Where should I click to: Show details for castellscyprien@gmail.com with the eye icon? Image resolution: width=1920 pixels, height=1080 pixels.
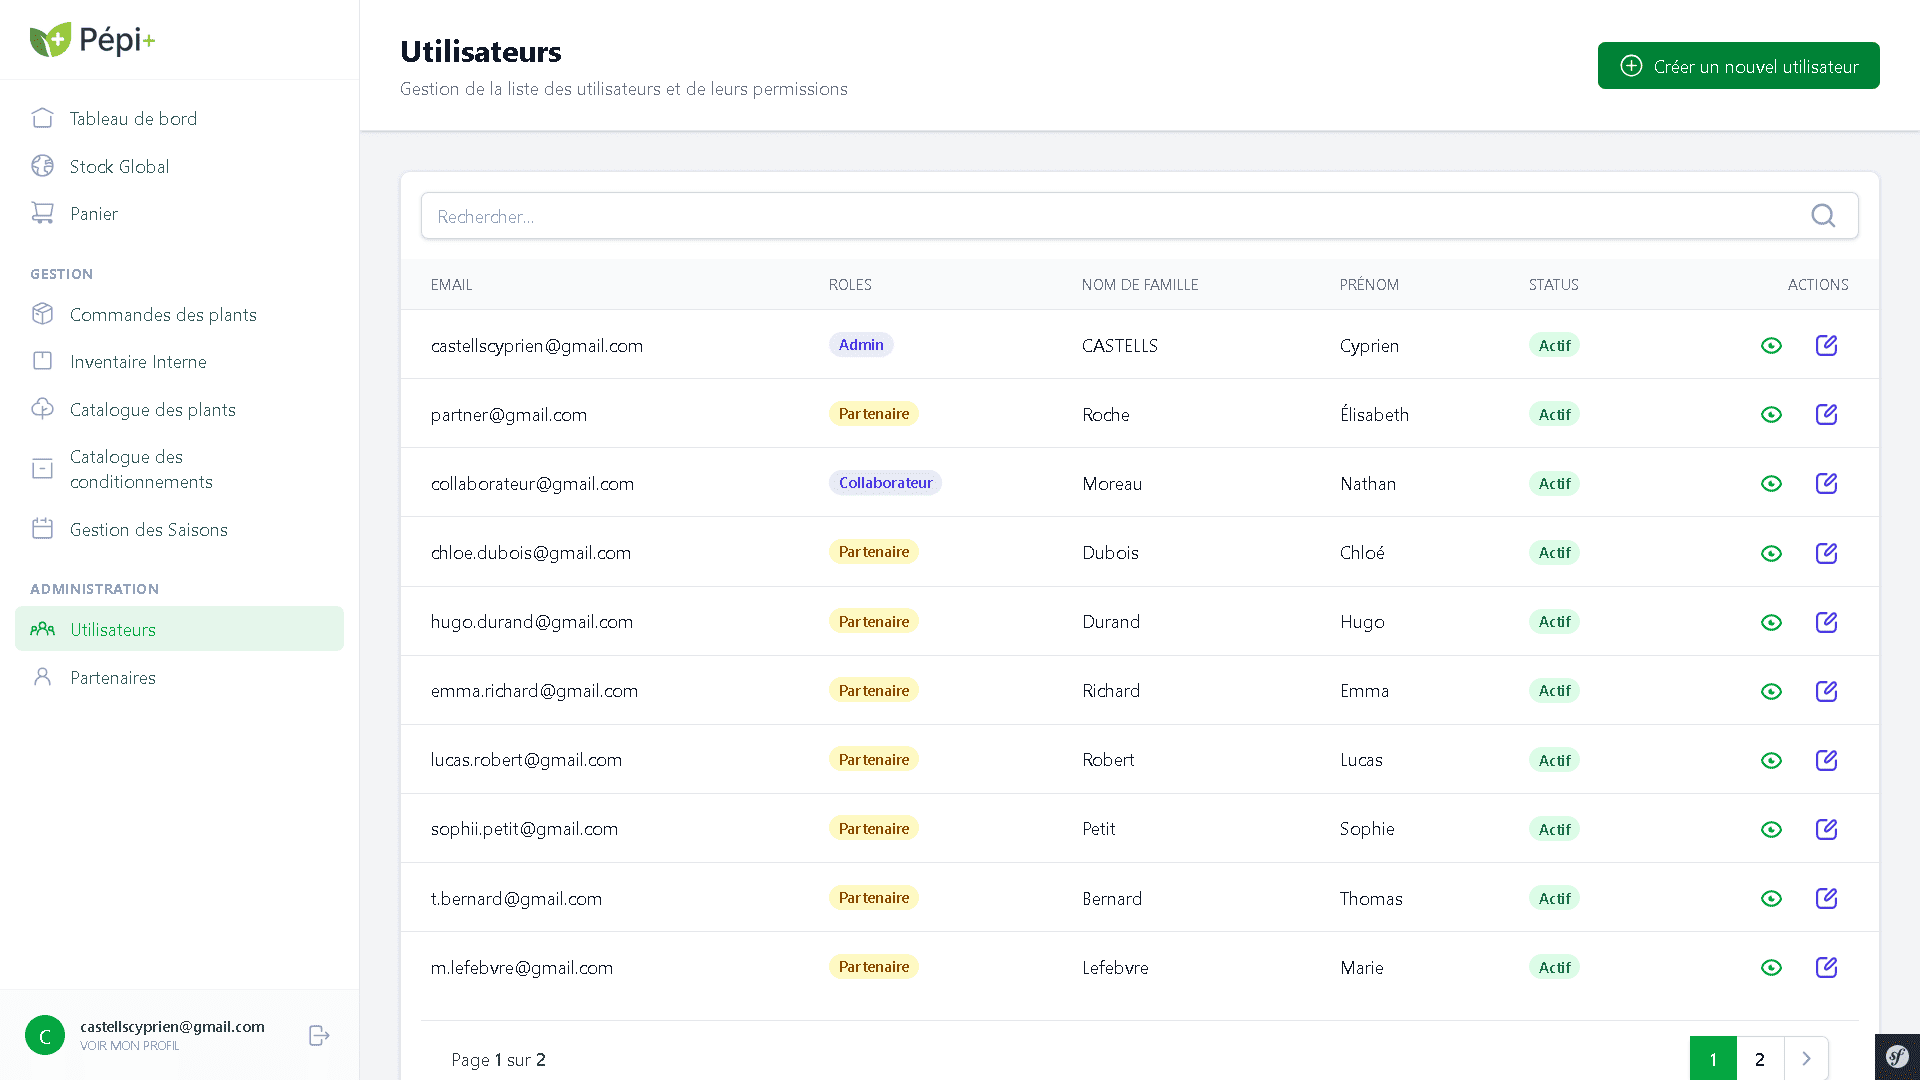1772,345
